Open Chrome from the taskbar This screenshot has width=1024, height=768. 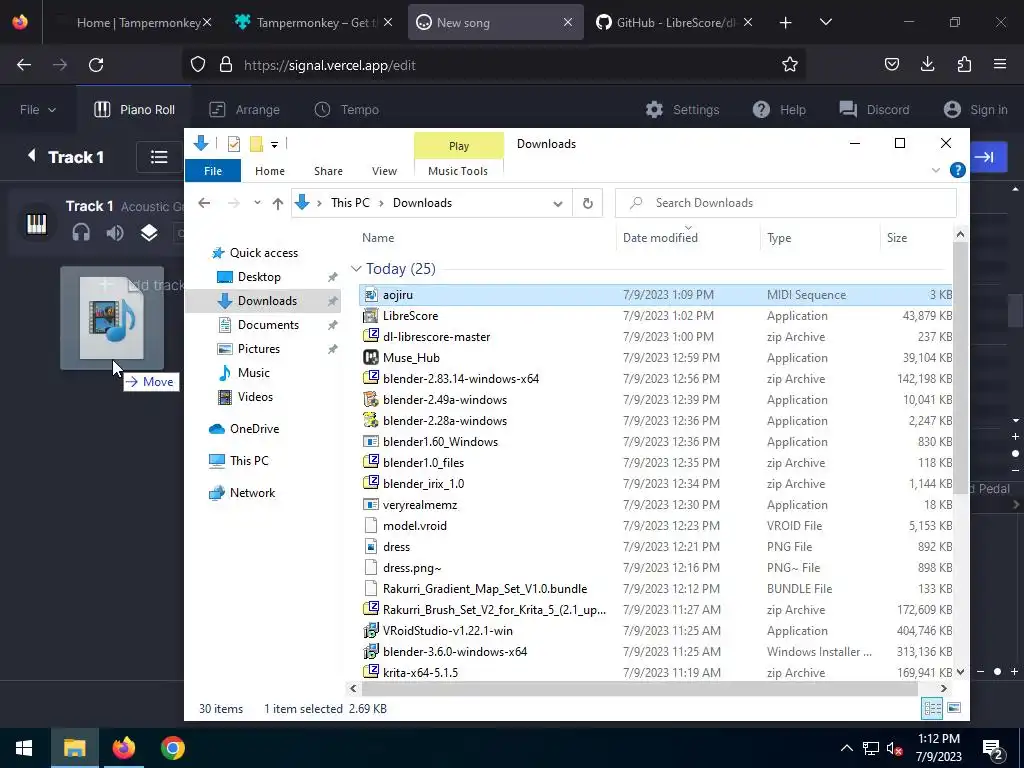coord(172,748)
